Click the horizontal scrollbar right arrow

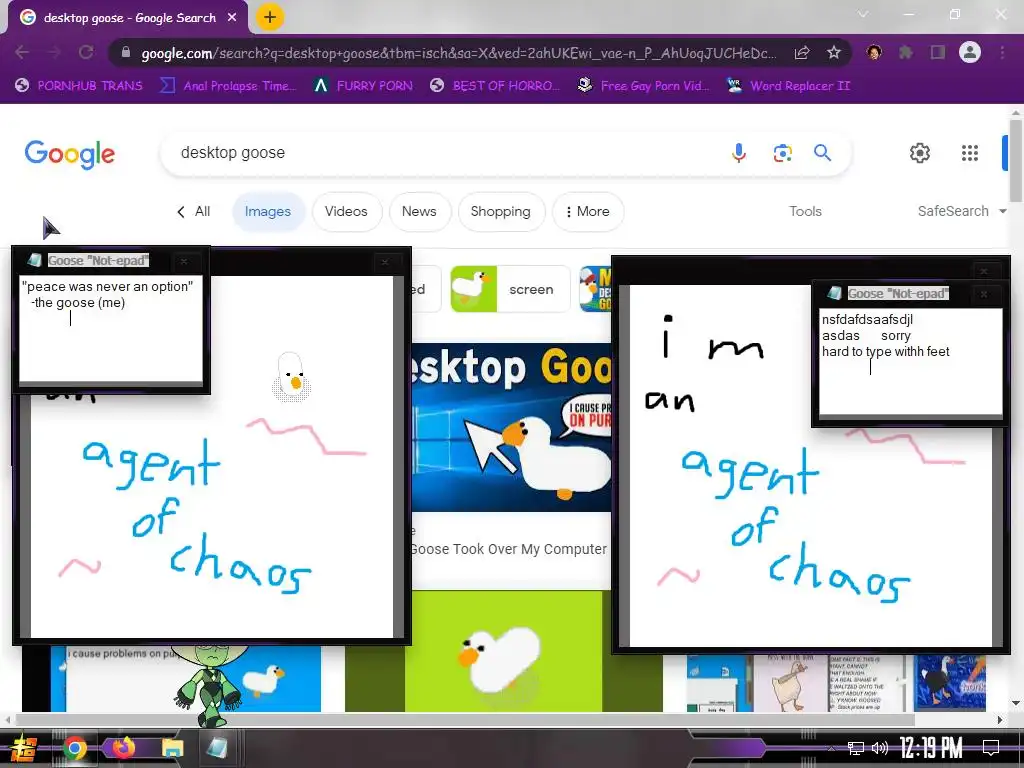(1000, 720)
